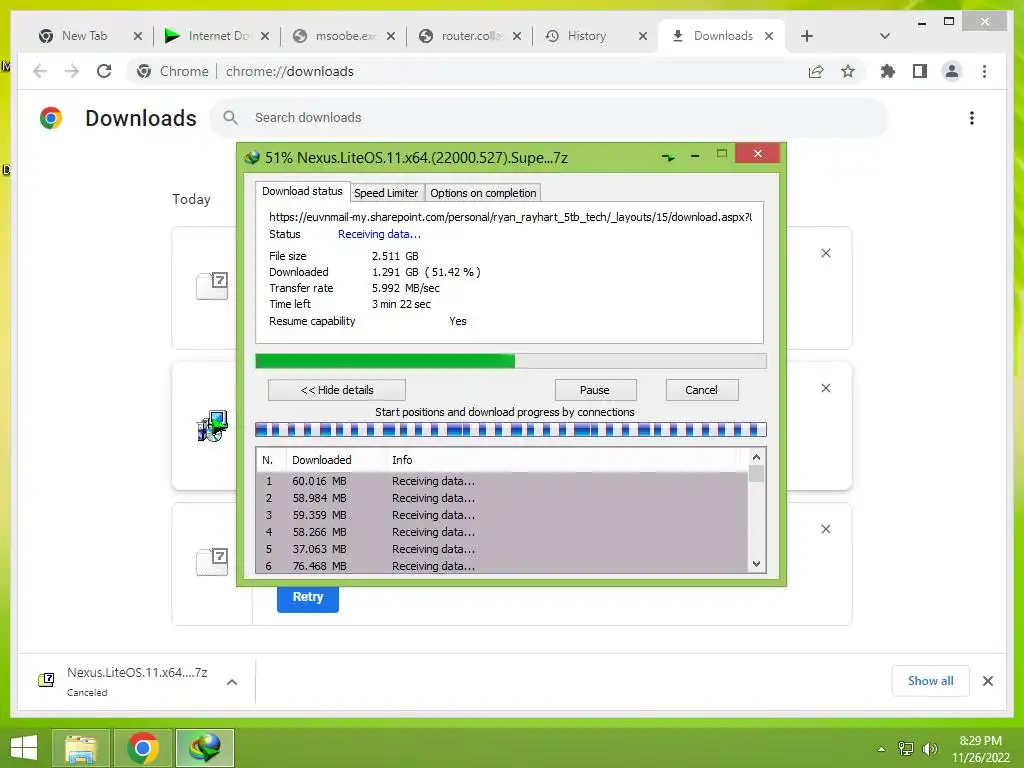Image resolution: width=1024 pixels, height=768 pixels.
Task: Remove third download entry from list
Action: pos(825,529)
